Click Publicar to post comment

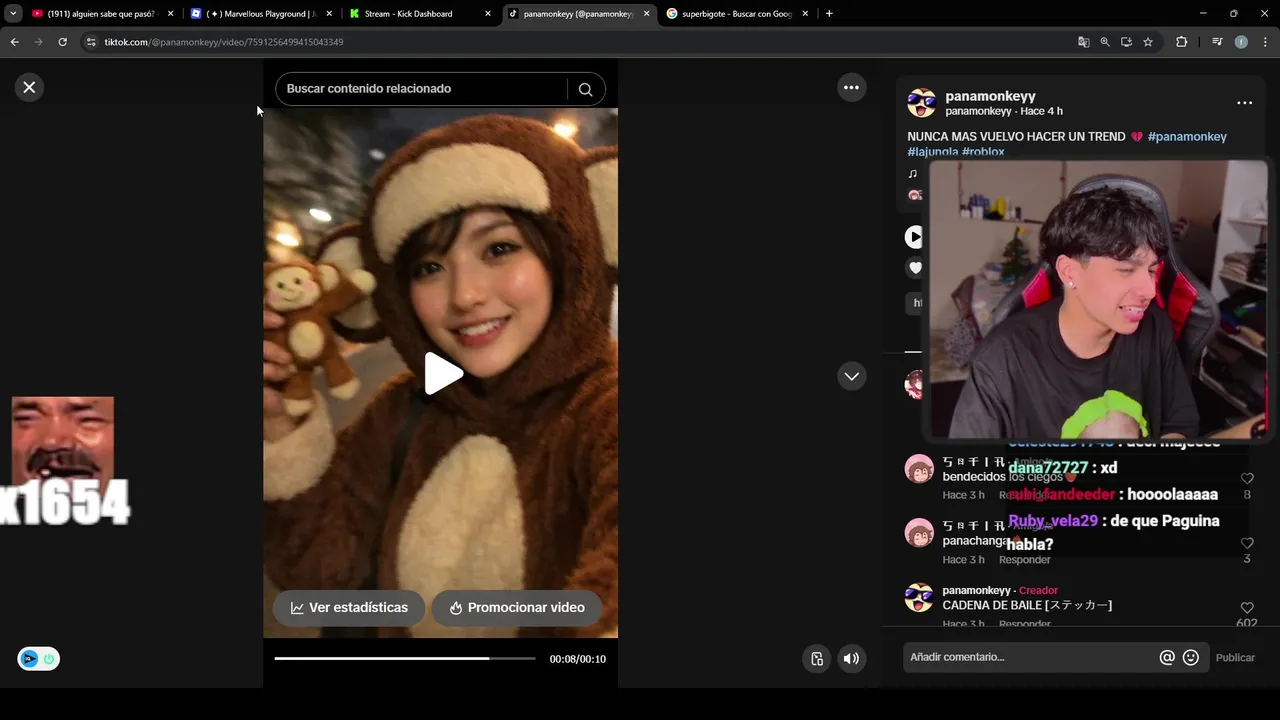(1235, 657)
